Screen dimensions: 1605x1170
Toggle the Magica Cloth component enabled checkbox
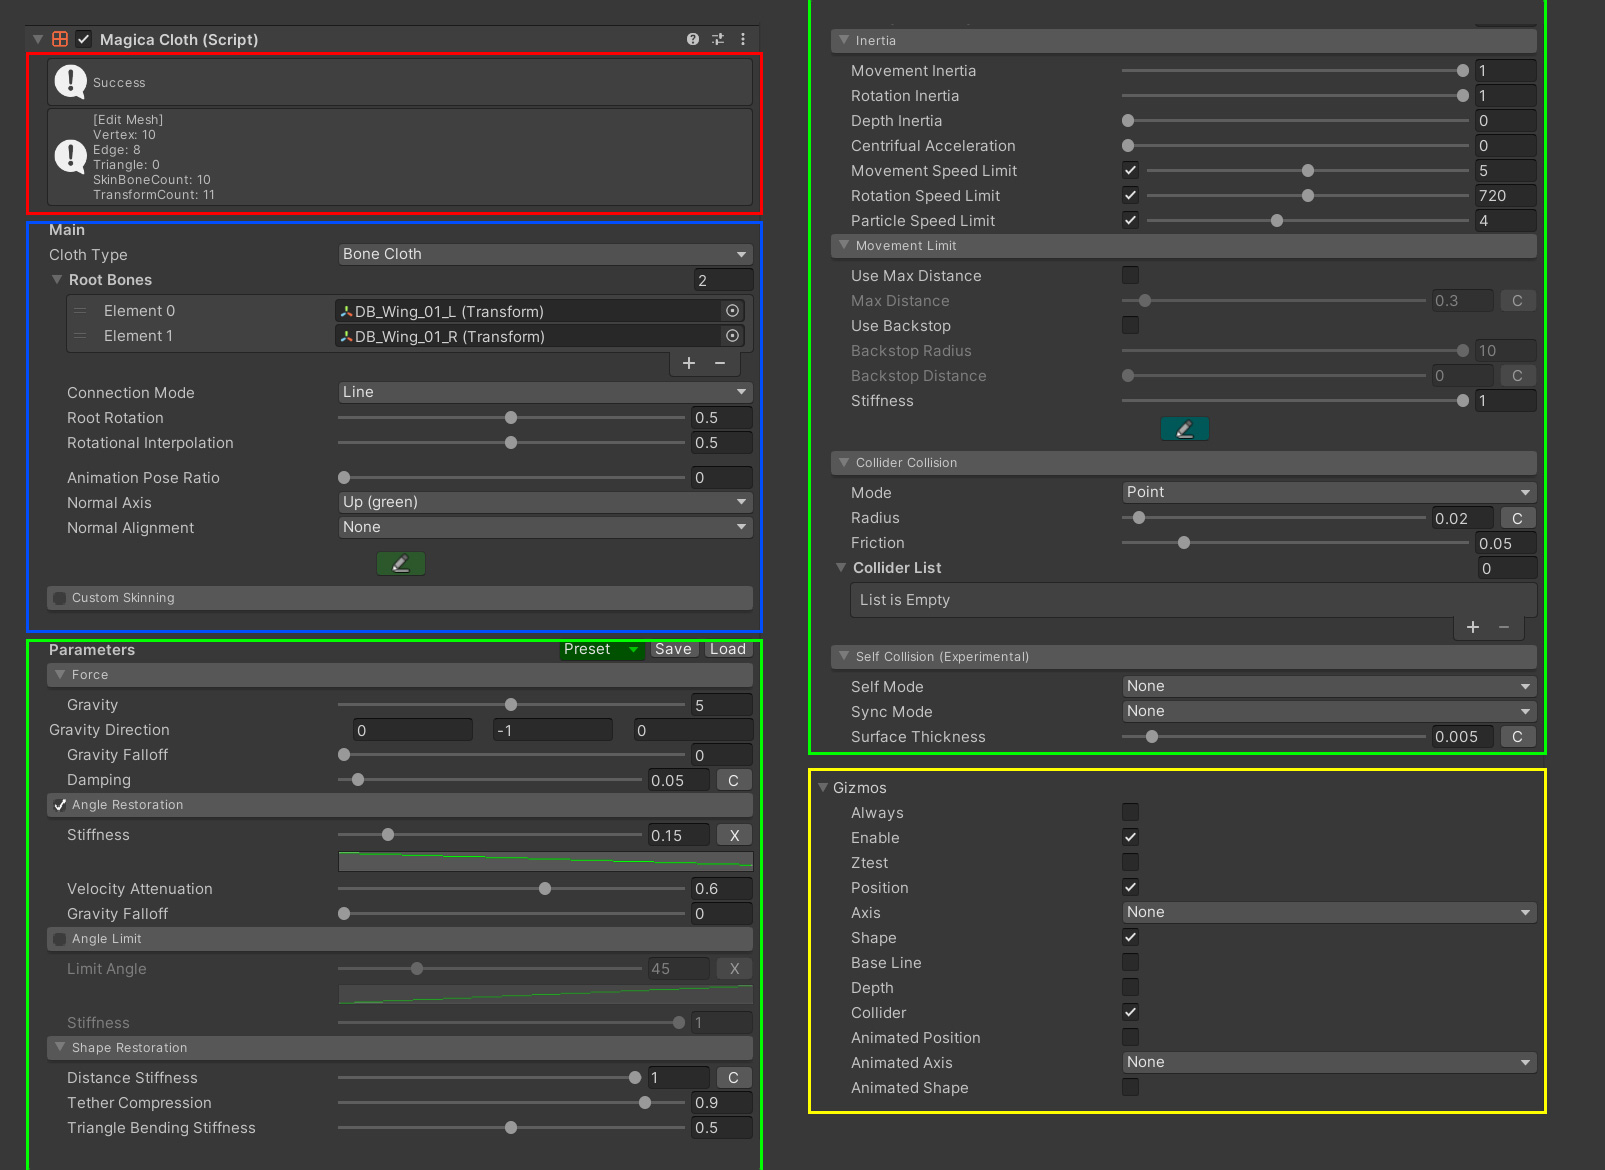point(84,39)
